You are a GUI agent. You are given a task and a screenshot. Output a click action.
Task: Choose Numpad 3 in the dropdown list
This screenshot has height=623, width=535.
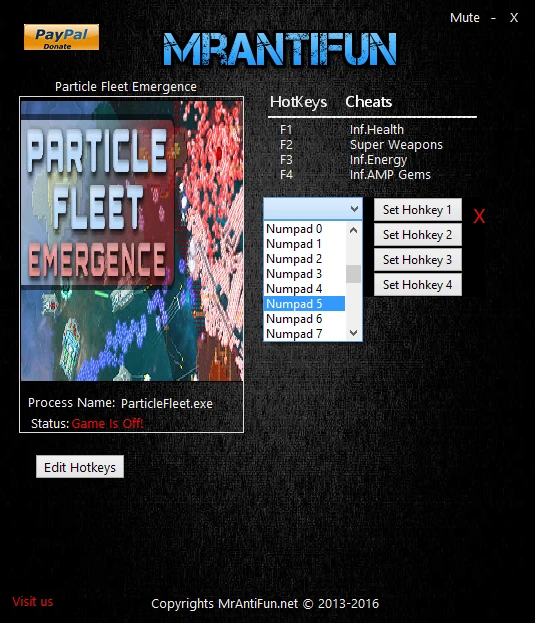[x=304, y=274]
